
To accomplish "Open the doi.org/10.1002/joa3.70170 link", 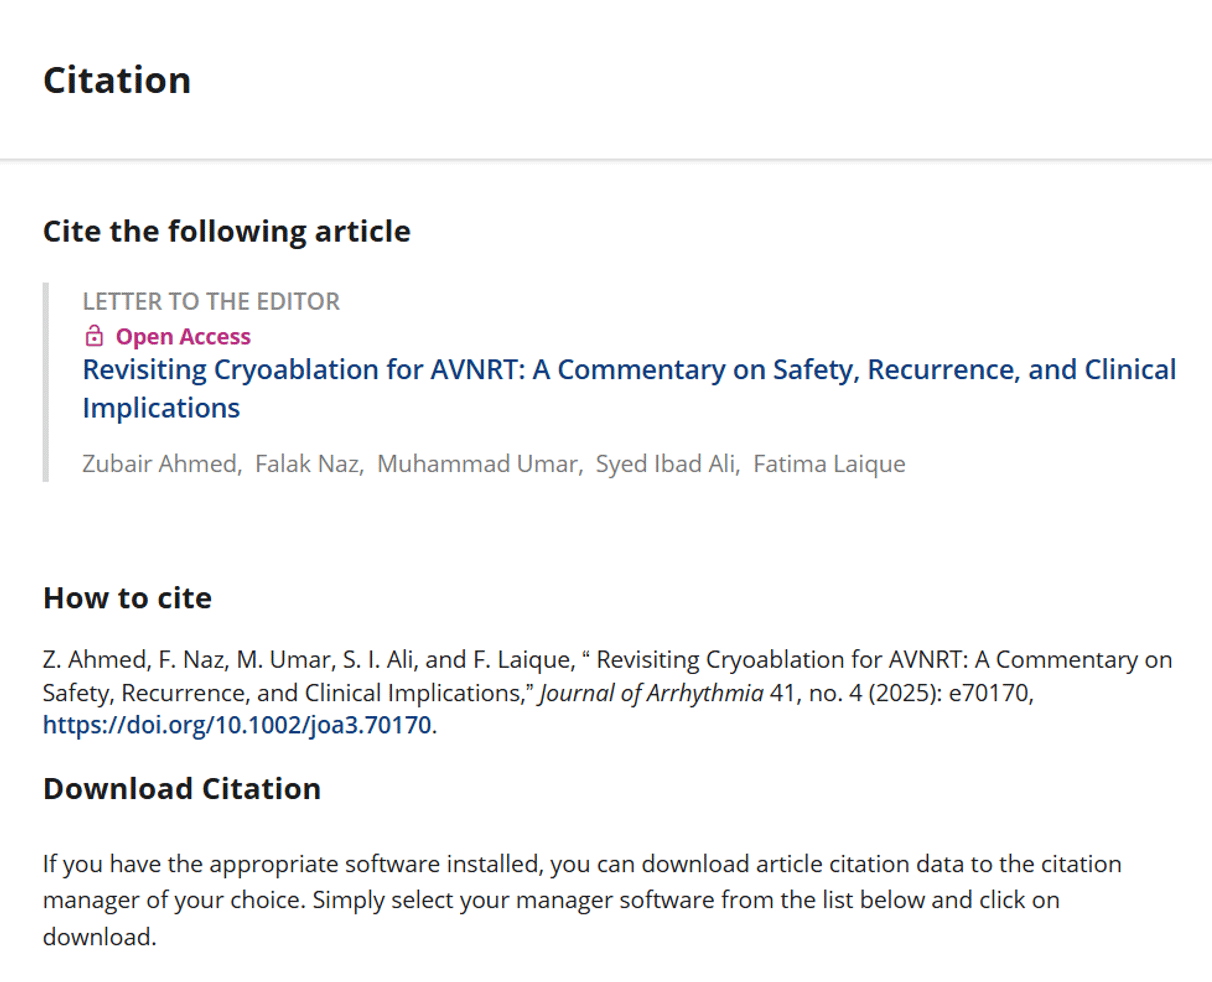I will (237, 725).
